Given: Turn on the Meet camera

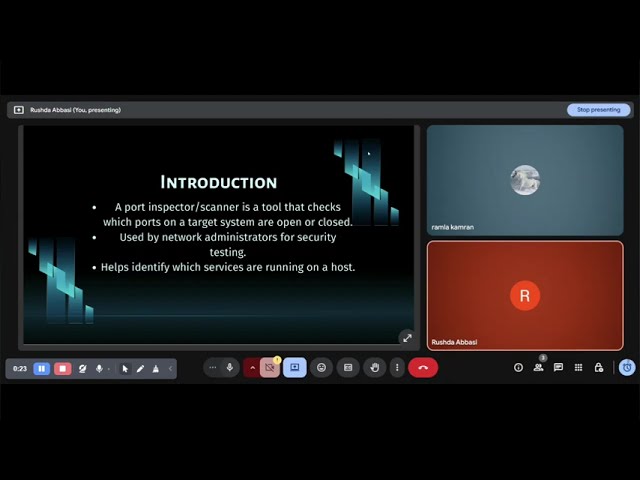Looking at the screenshot, I should [x=270, y=368].
